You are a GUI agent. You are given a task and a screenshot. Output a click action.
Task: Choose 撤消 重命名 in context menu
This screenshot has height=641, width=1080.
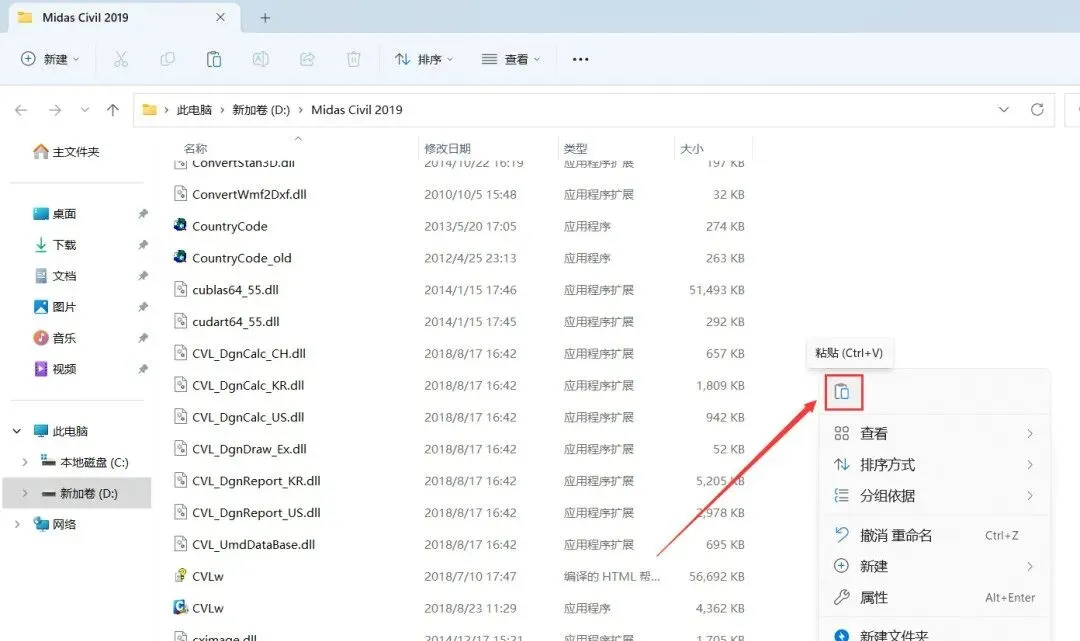coord(934,535)
